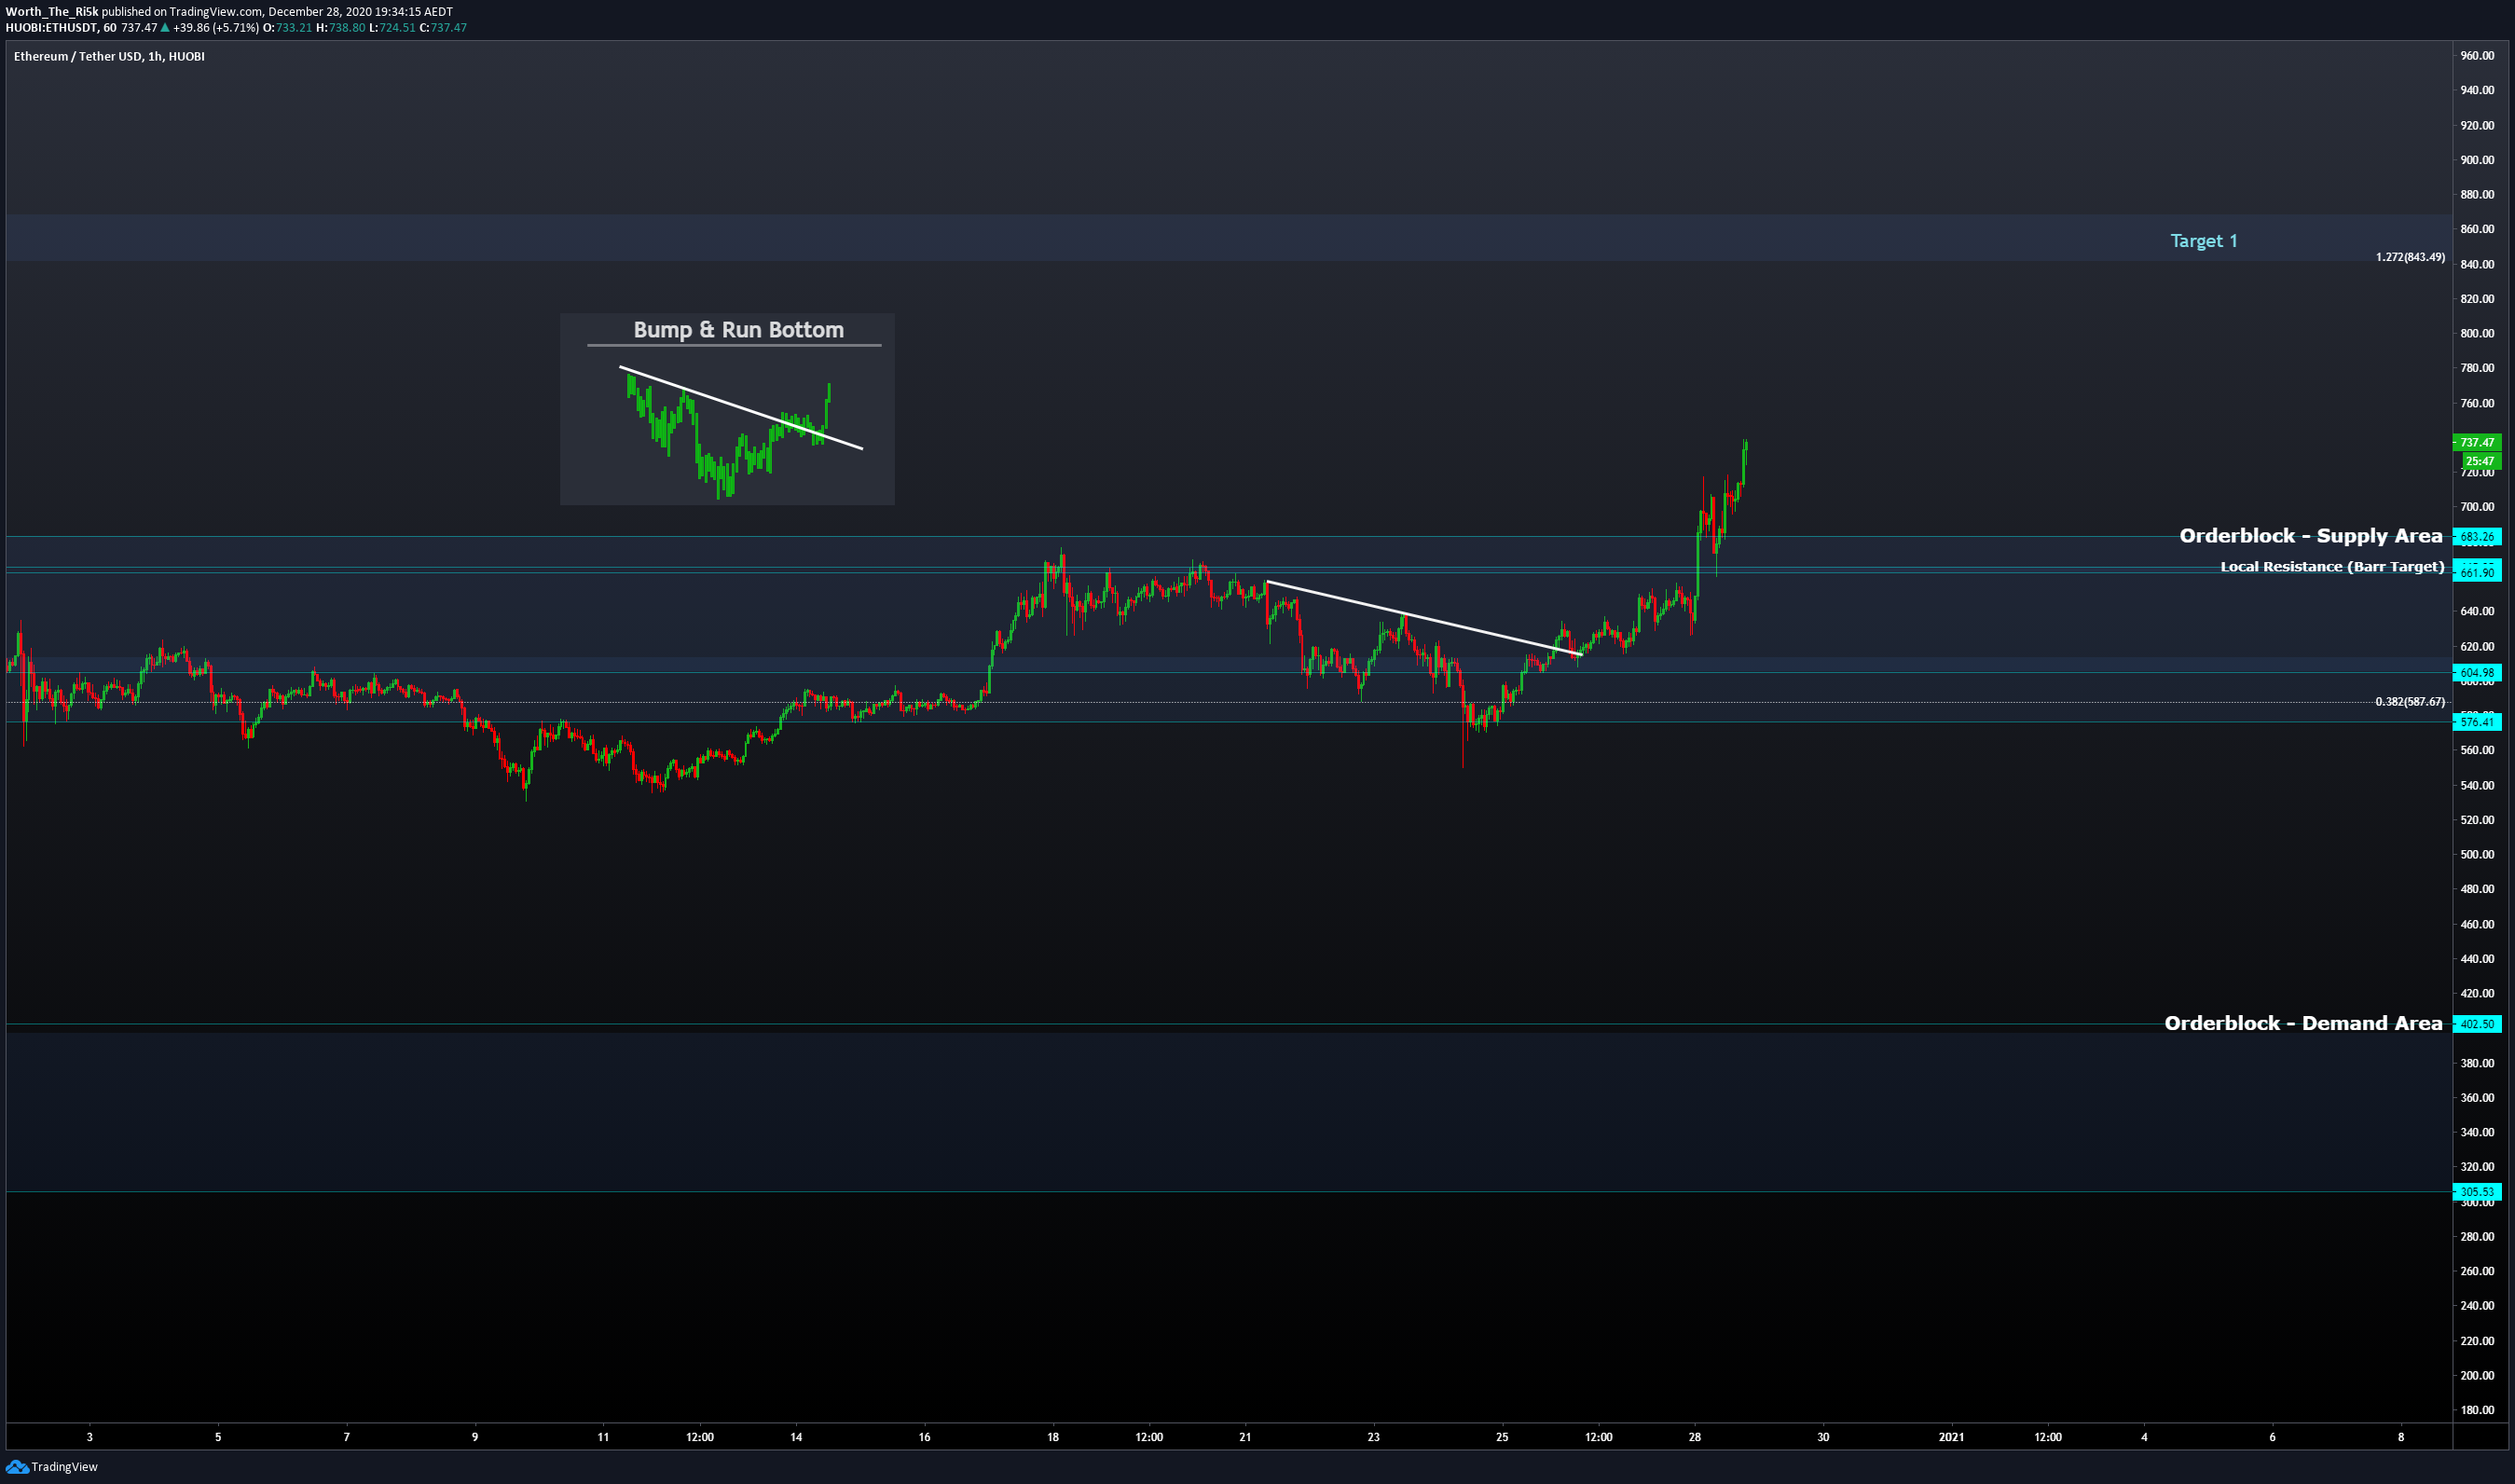
Task: Click the date label 28 on time axis
Action: (1694, 1437)
